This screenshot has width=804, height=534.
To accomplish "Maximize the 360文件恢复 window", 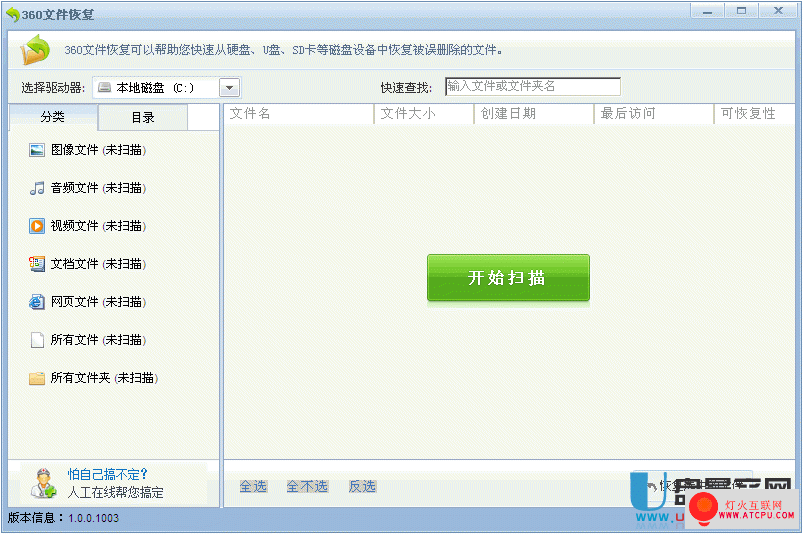I will (741, 11).
